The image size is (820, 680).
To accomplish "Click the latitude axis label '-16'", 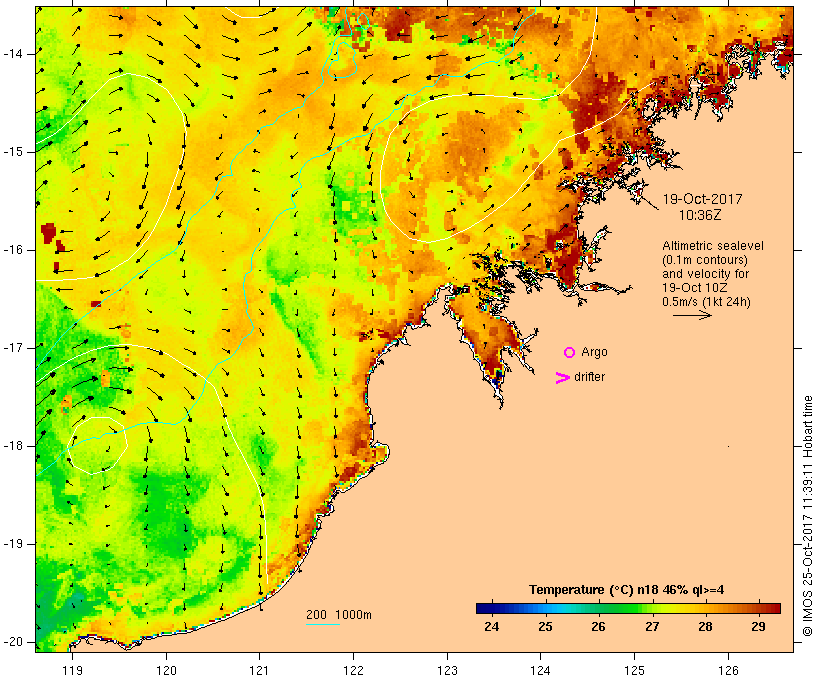I will click(x=12, y=250).
